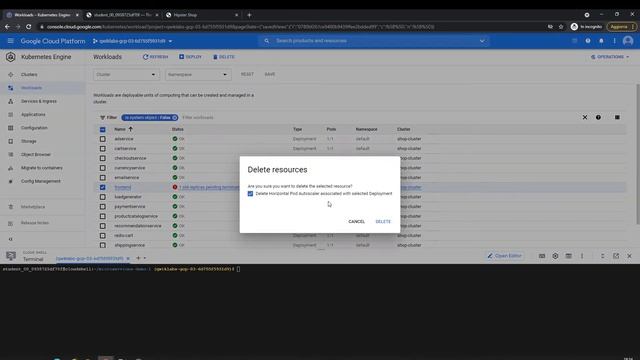This screenshot has width=640, height=360.
Task: Close the Cloud Shell panel
Action: coord(629,256)
